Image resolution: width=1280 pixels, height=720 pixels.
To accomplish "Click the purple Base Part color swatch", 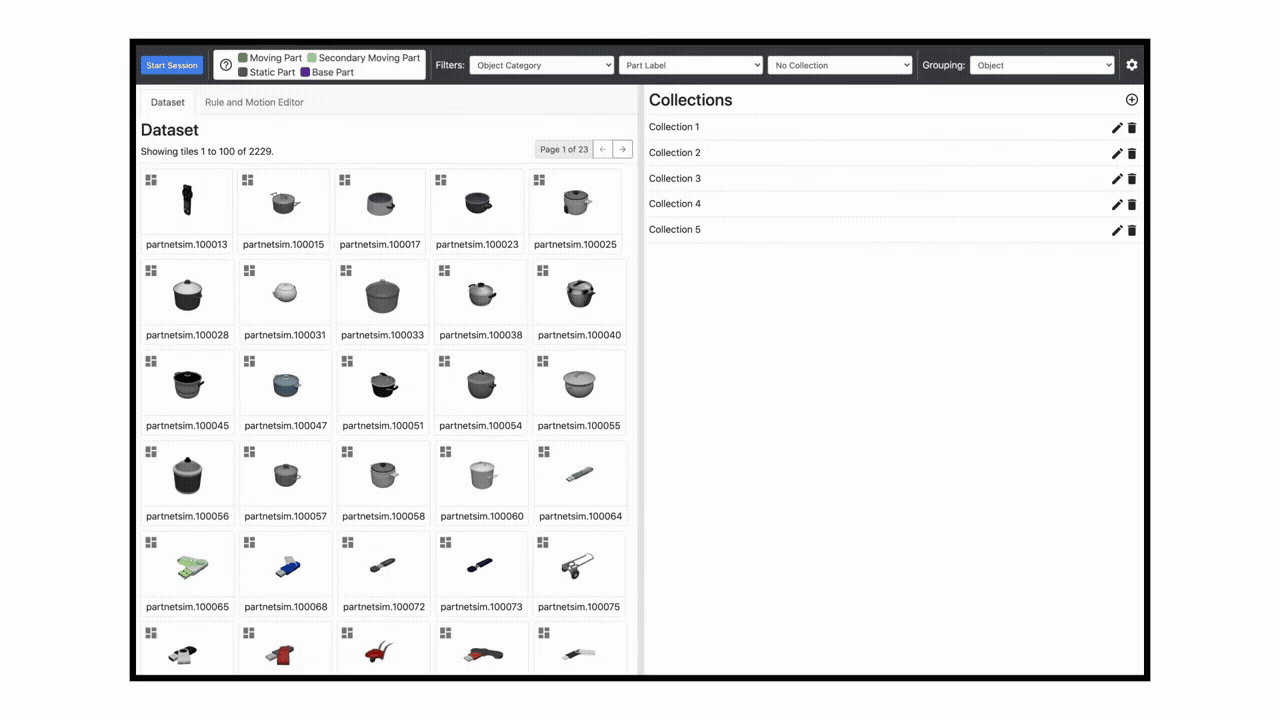I will coord(305,73).
